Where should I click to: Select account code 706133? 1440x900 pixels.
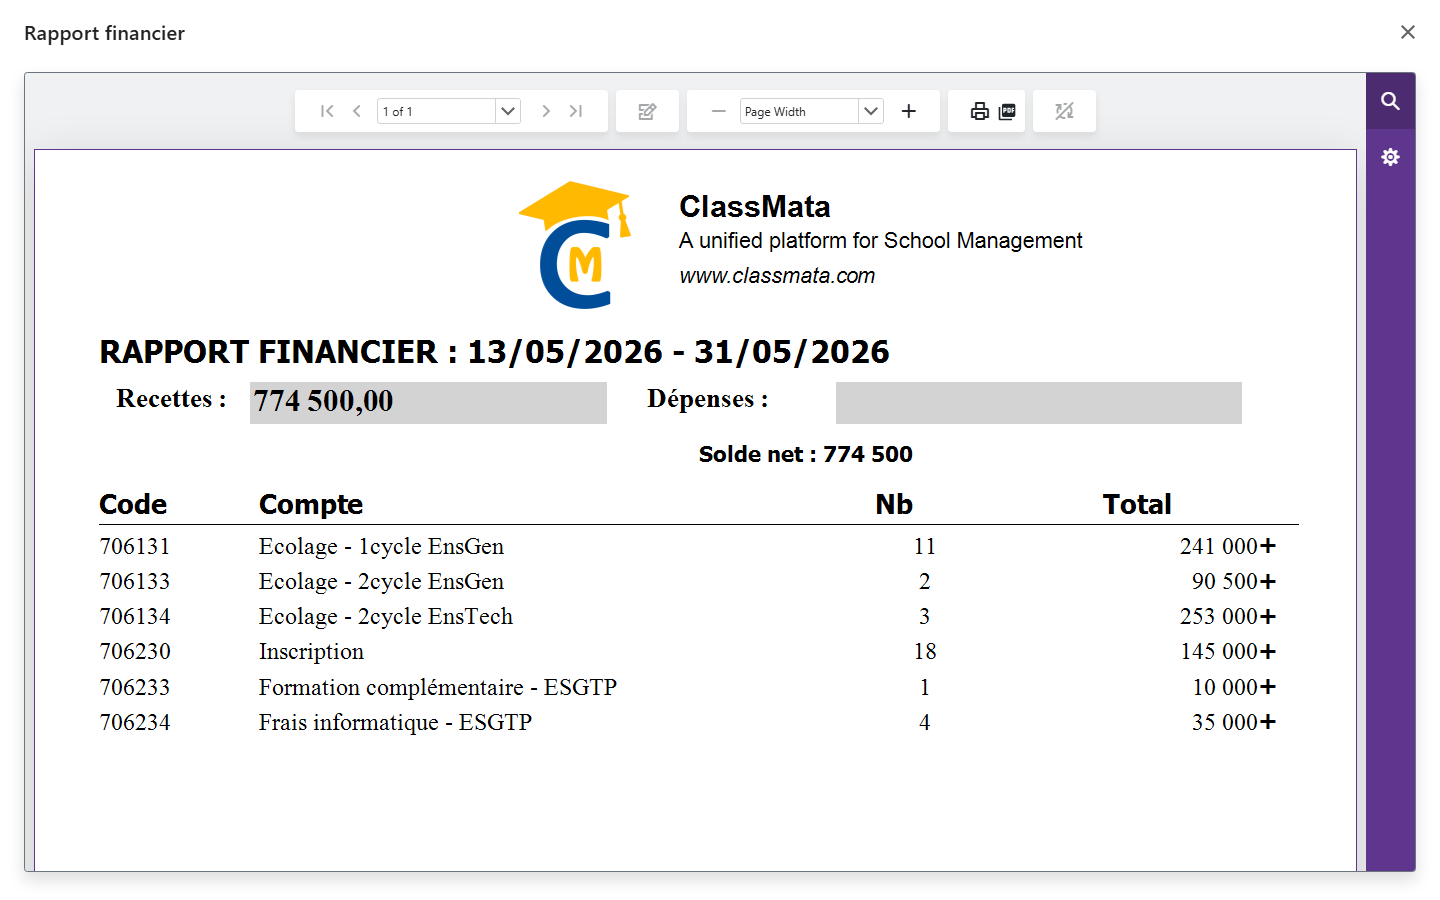135,581
